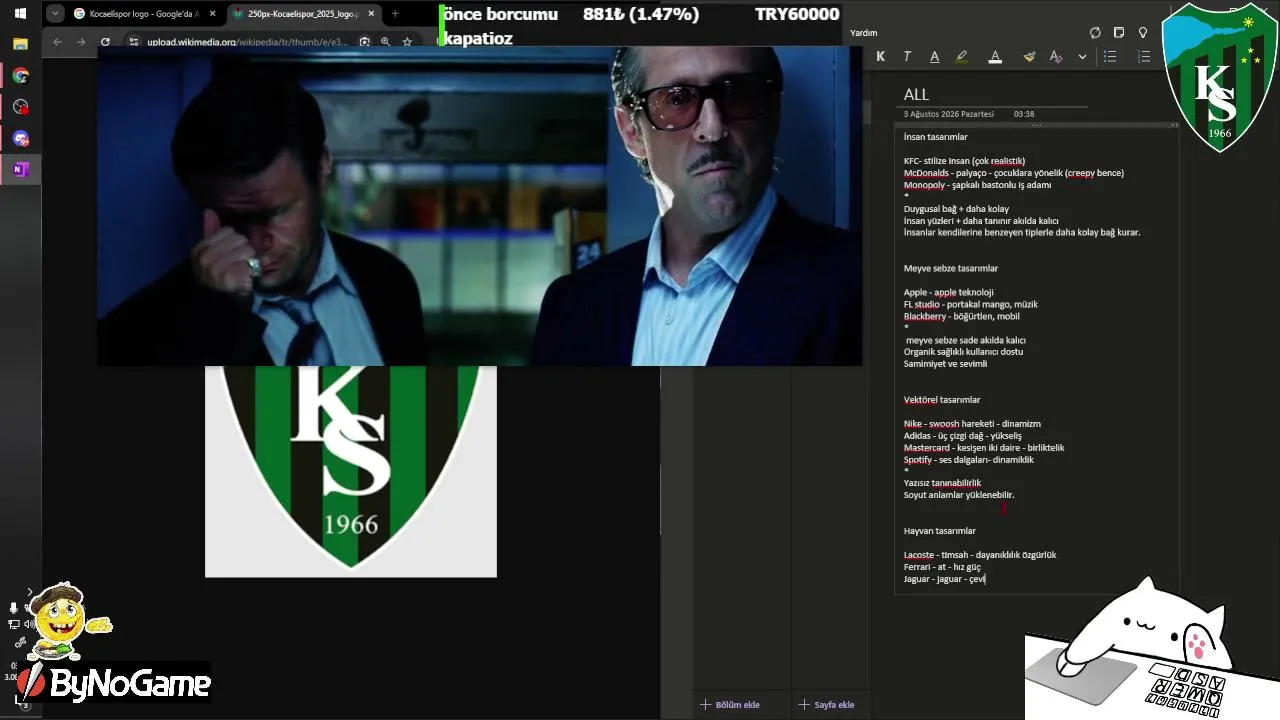This screenshot has width=1280, height=720.
Task: Bookmark this page with the star
Action: point(407,42)
